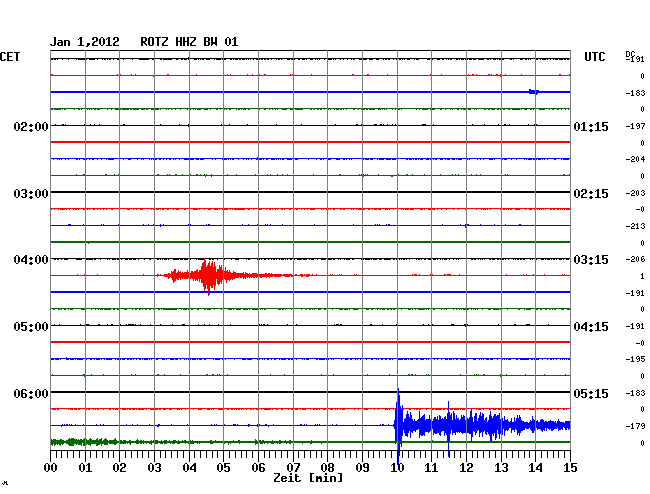
Task: Click the x-axis minute label "05"
Action: [223, 468]
